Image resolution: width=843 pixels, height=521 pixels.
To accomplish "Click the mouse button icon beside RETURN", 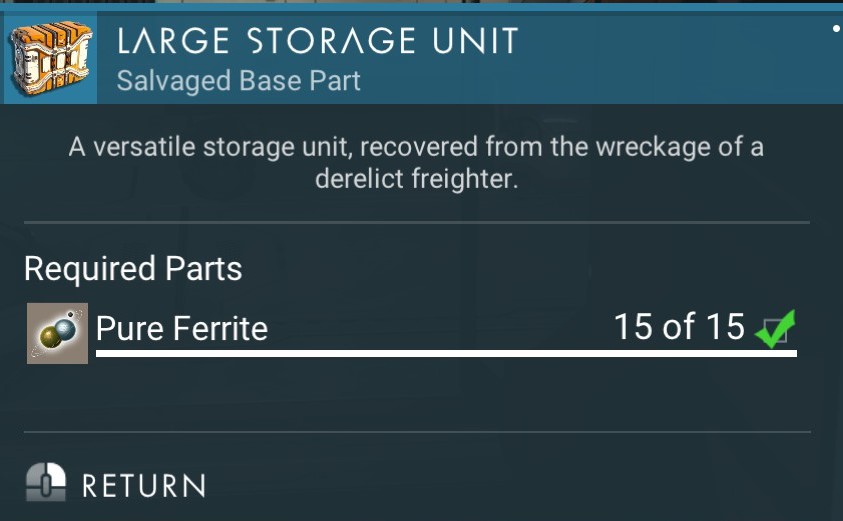I will [x=46, y=482].
